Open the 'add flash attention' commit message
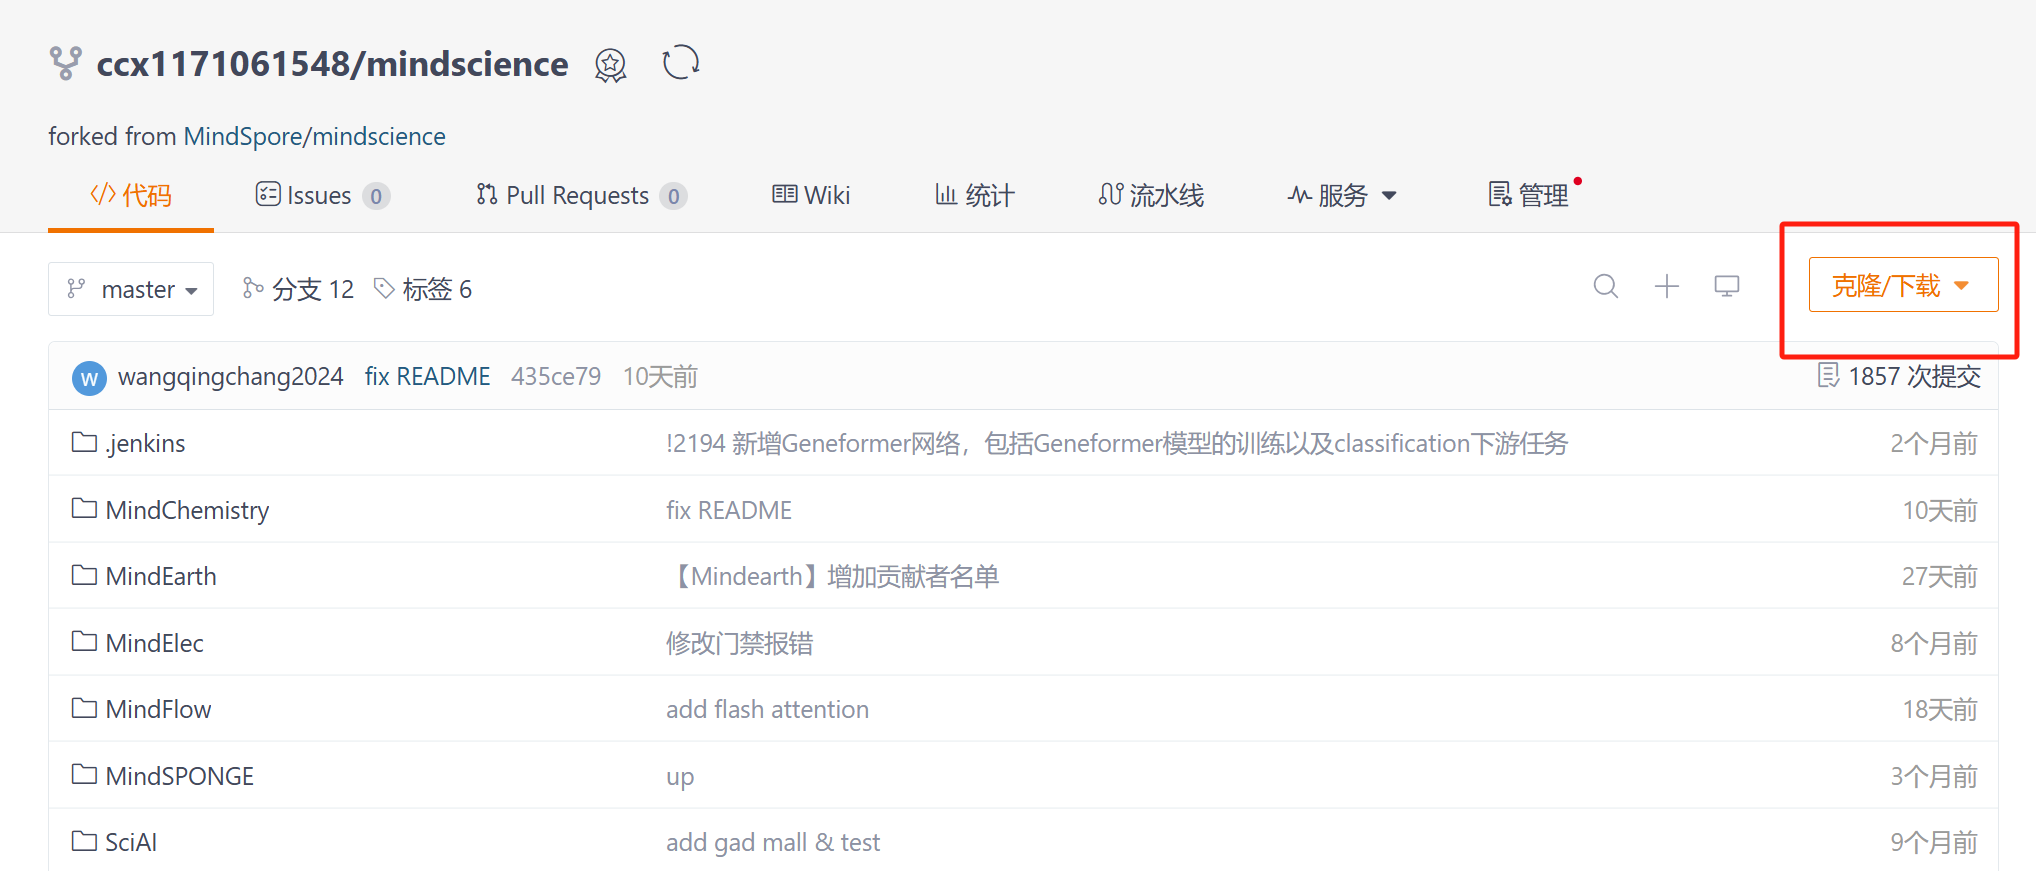This screenshot has height=871, width=2036. coord(767,709)
